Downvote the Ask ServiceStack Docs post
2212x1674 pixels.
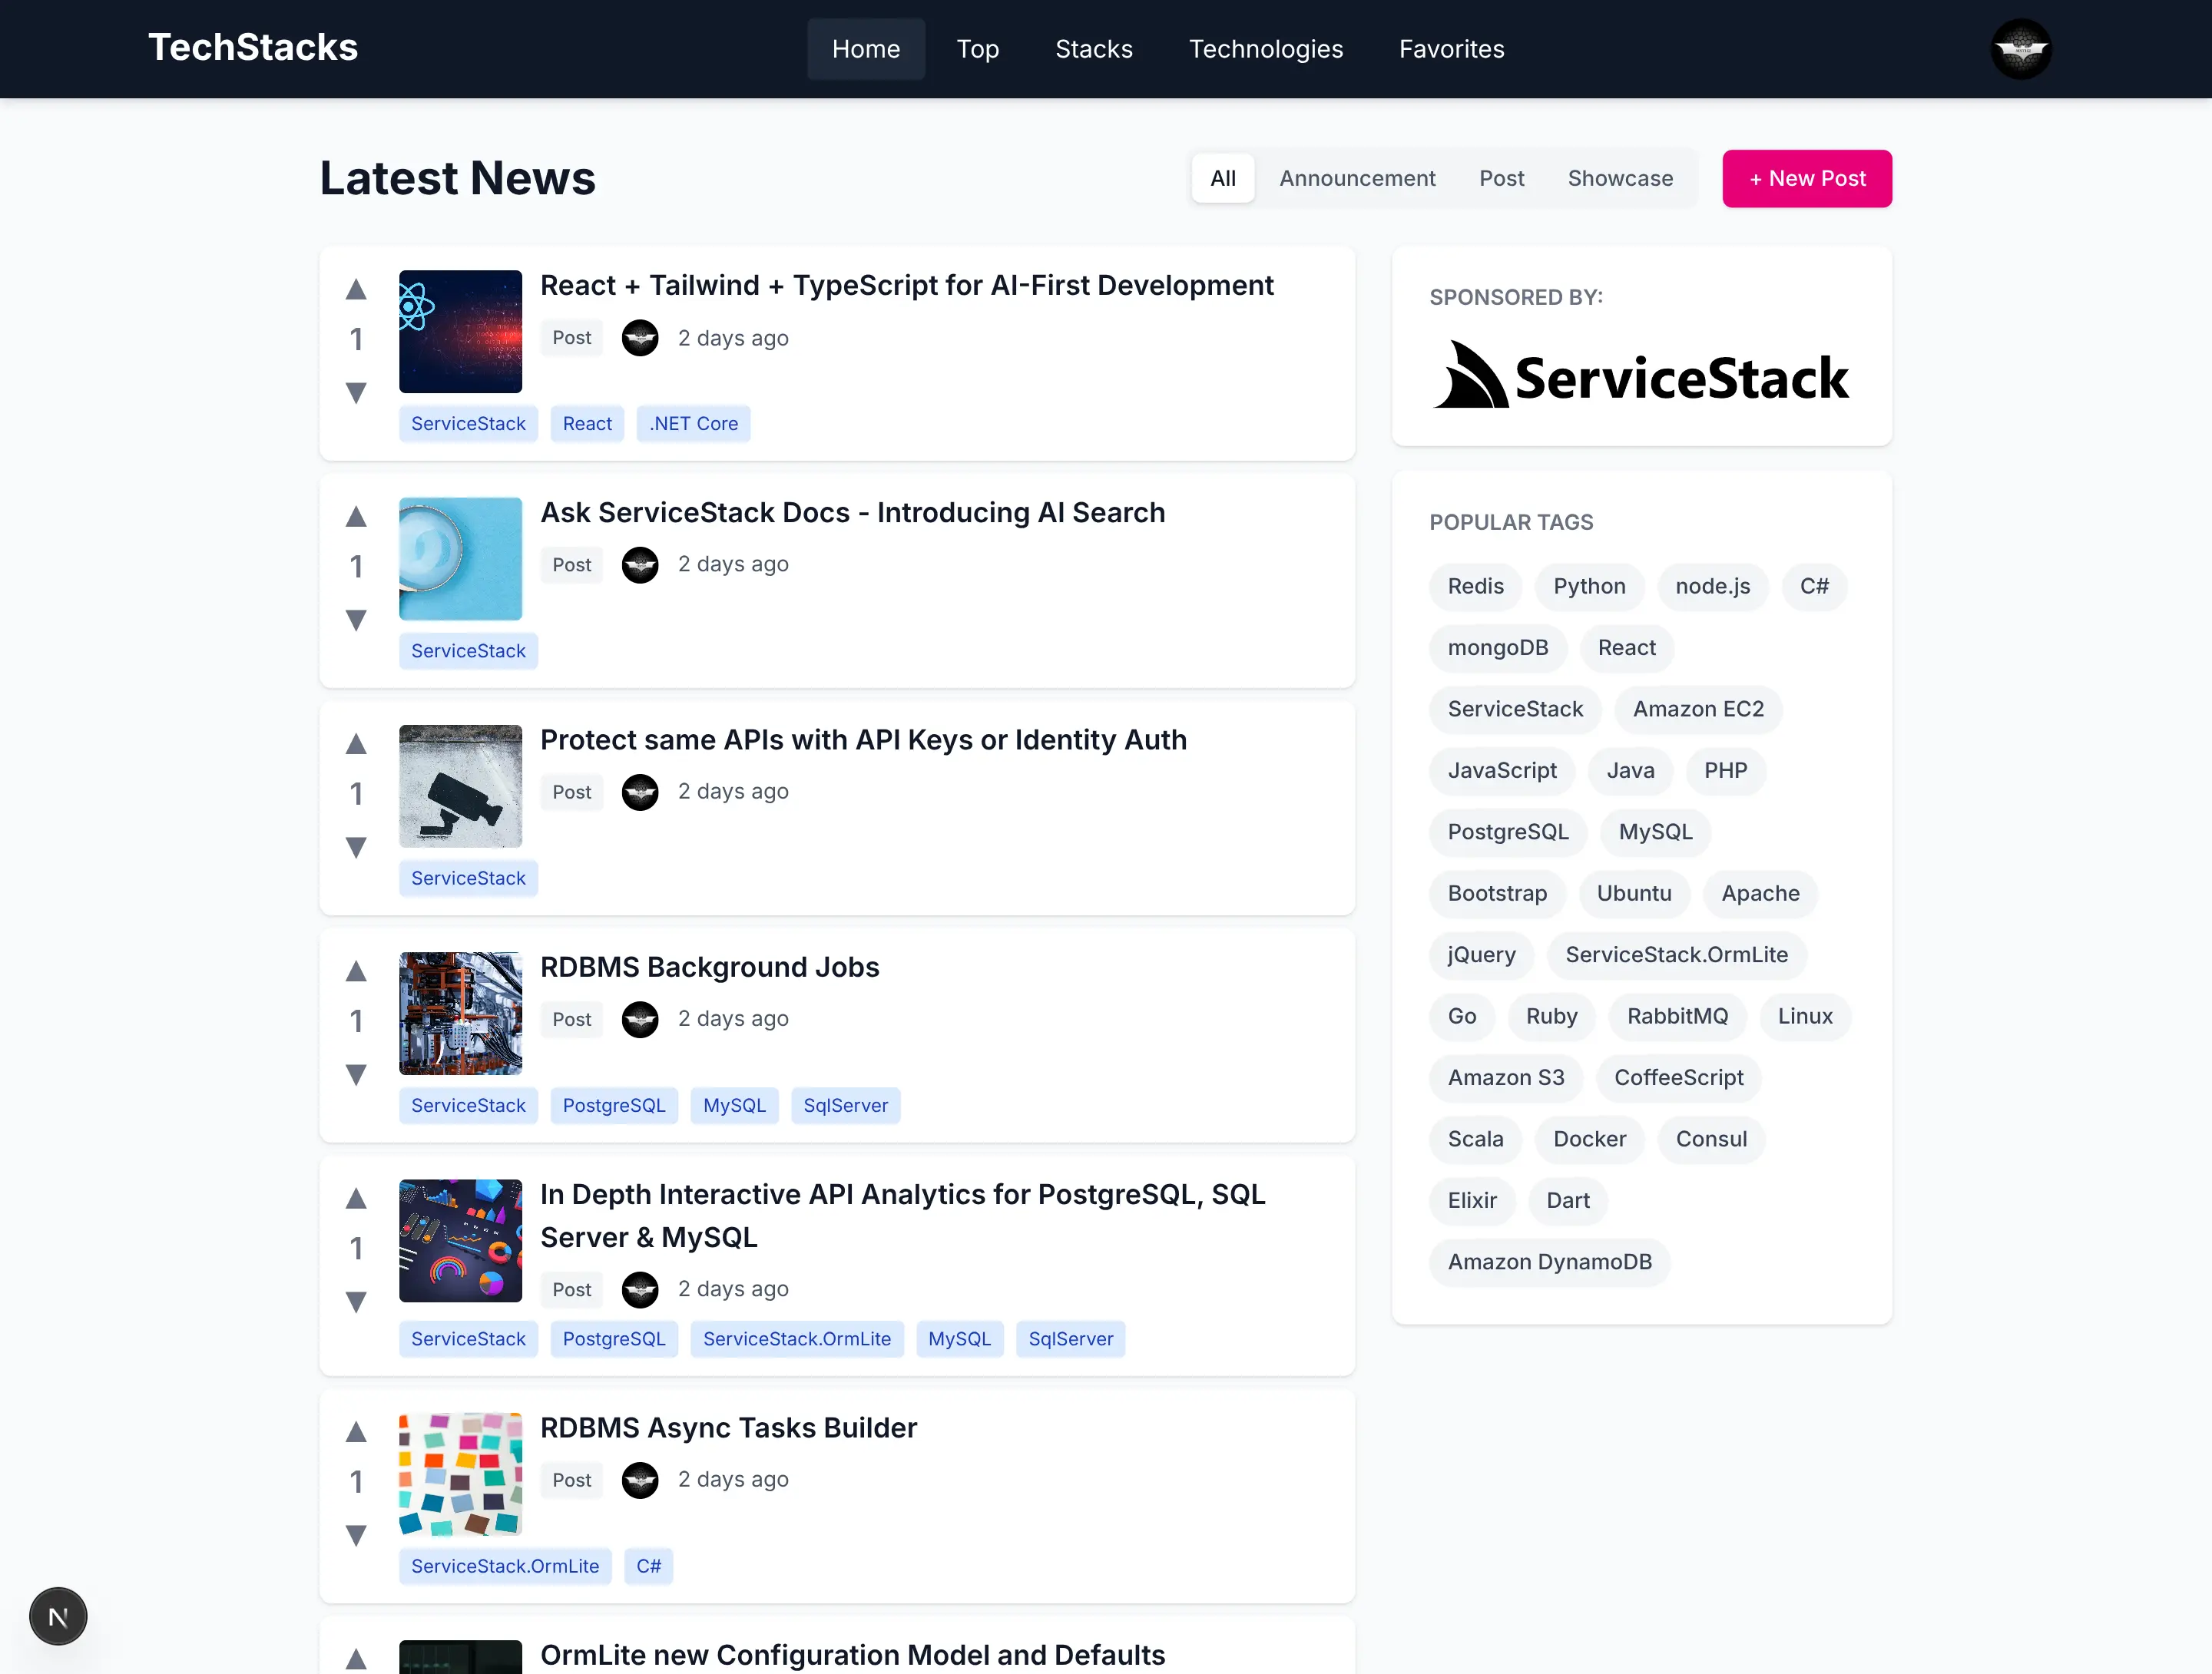pyautogui.click(x=356, y=620)
